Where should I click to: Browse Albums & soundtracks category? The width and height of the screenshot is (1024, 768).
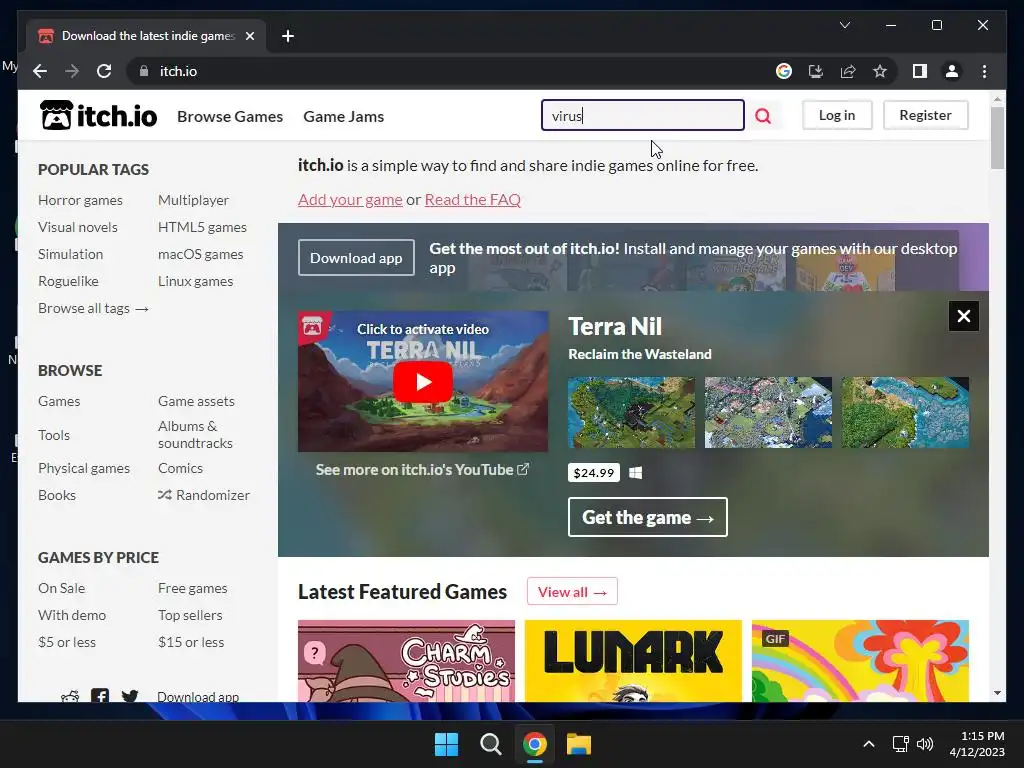[x=195, y=434]
